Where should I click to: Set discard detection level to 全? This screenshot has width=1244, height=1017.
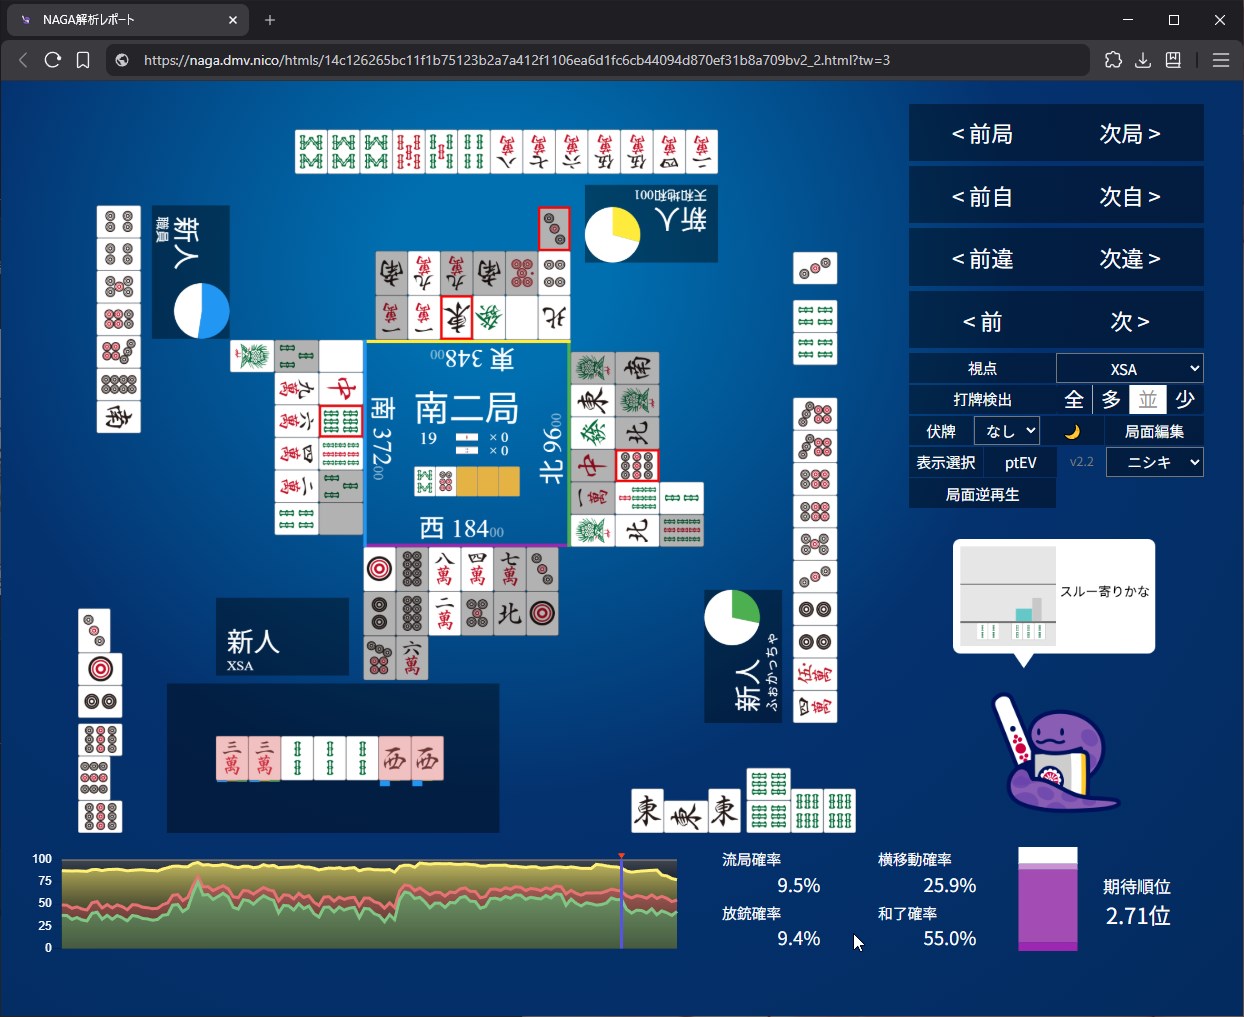[x=1074, y=400]
